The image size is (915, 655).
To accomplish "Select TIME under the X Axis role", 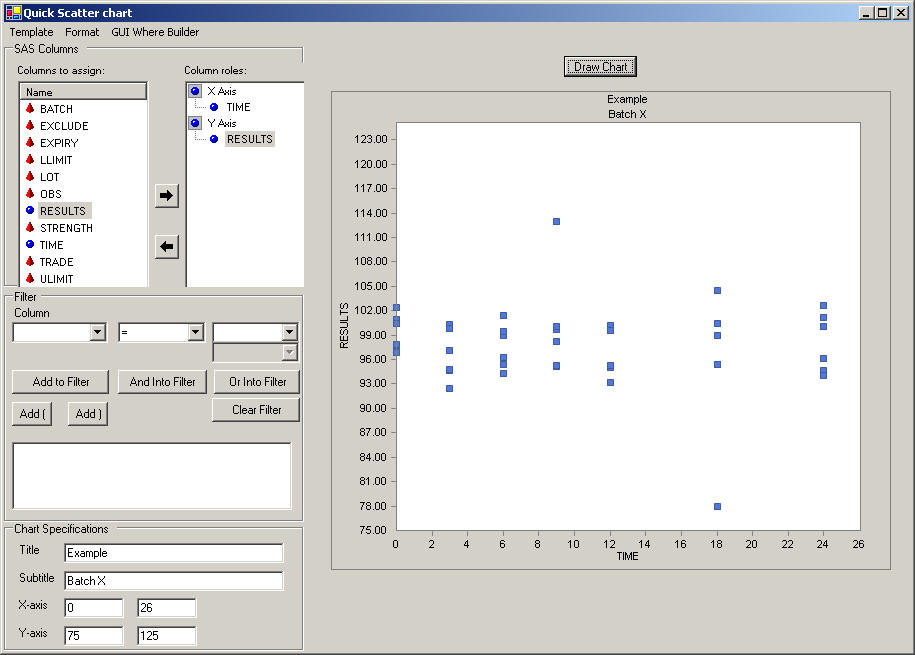I will (238, 107).
